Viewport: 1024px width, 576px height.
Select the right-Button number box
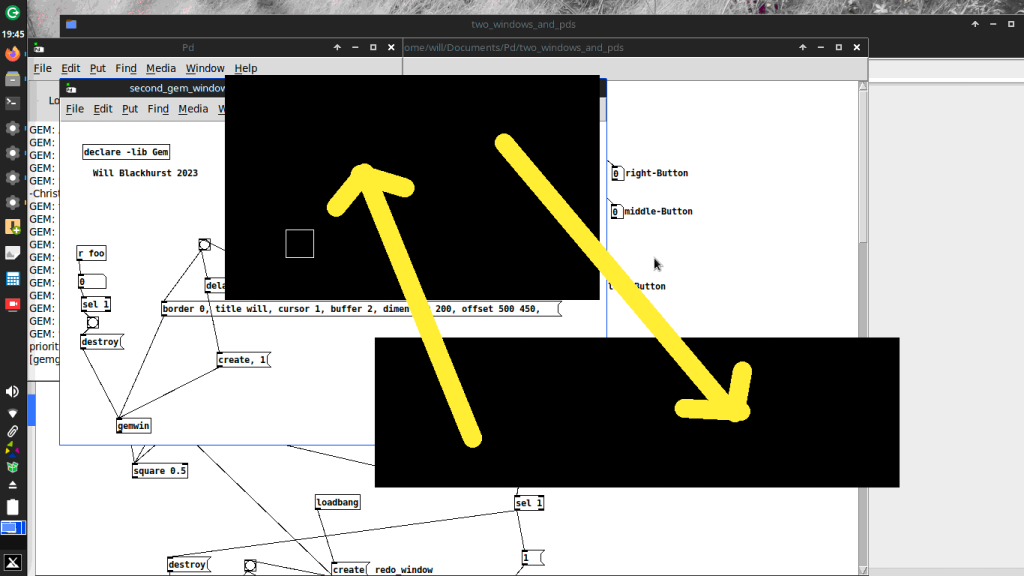[x=617, y=174]
